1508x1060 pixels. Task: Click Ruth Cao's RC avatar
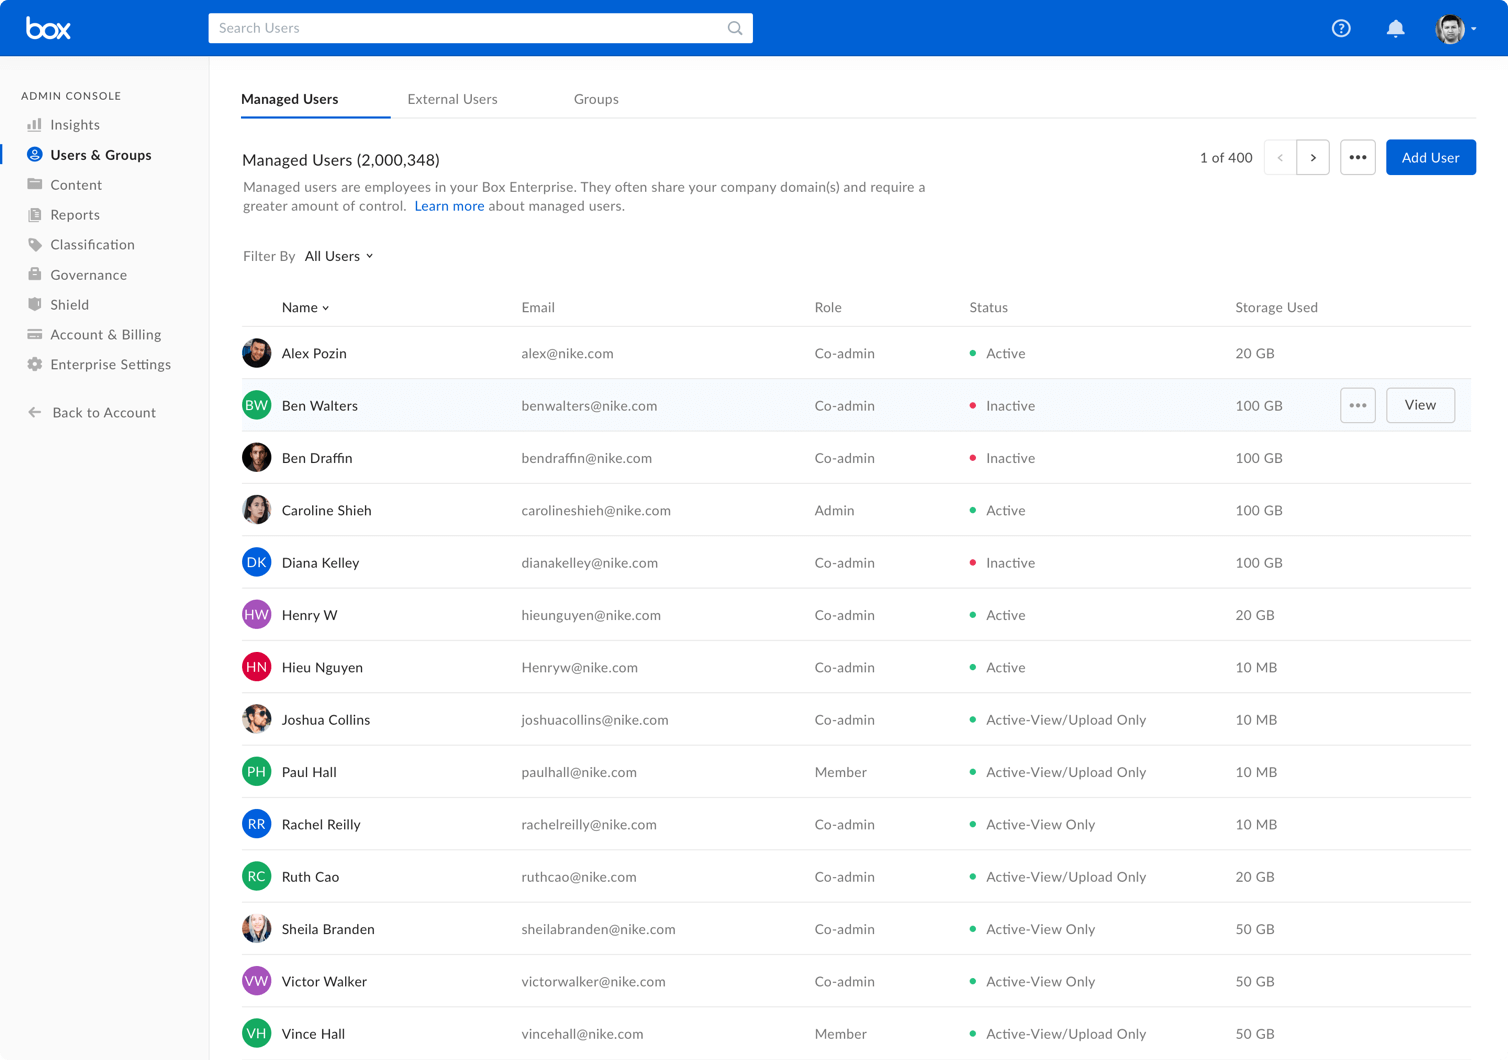click(257, 876)
